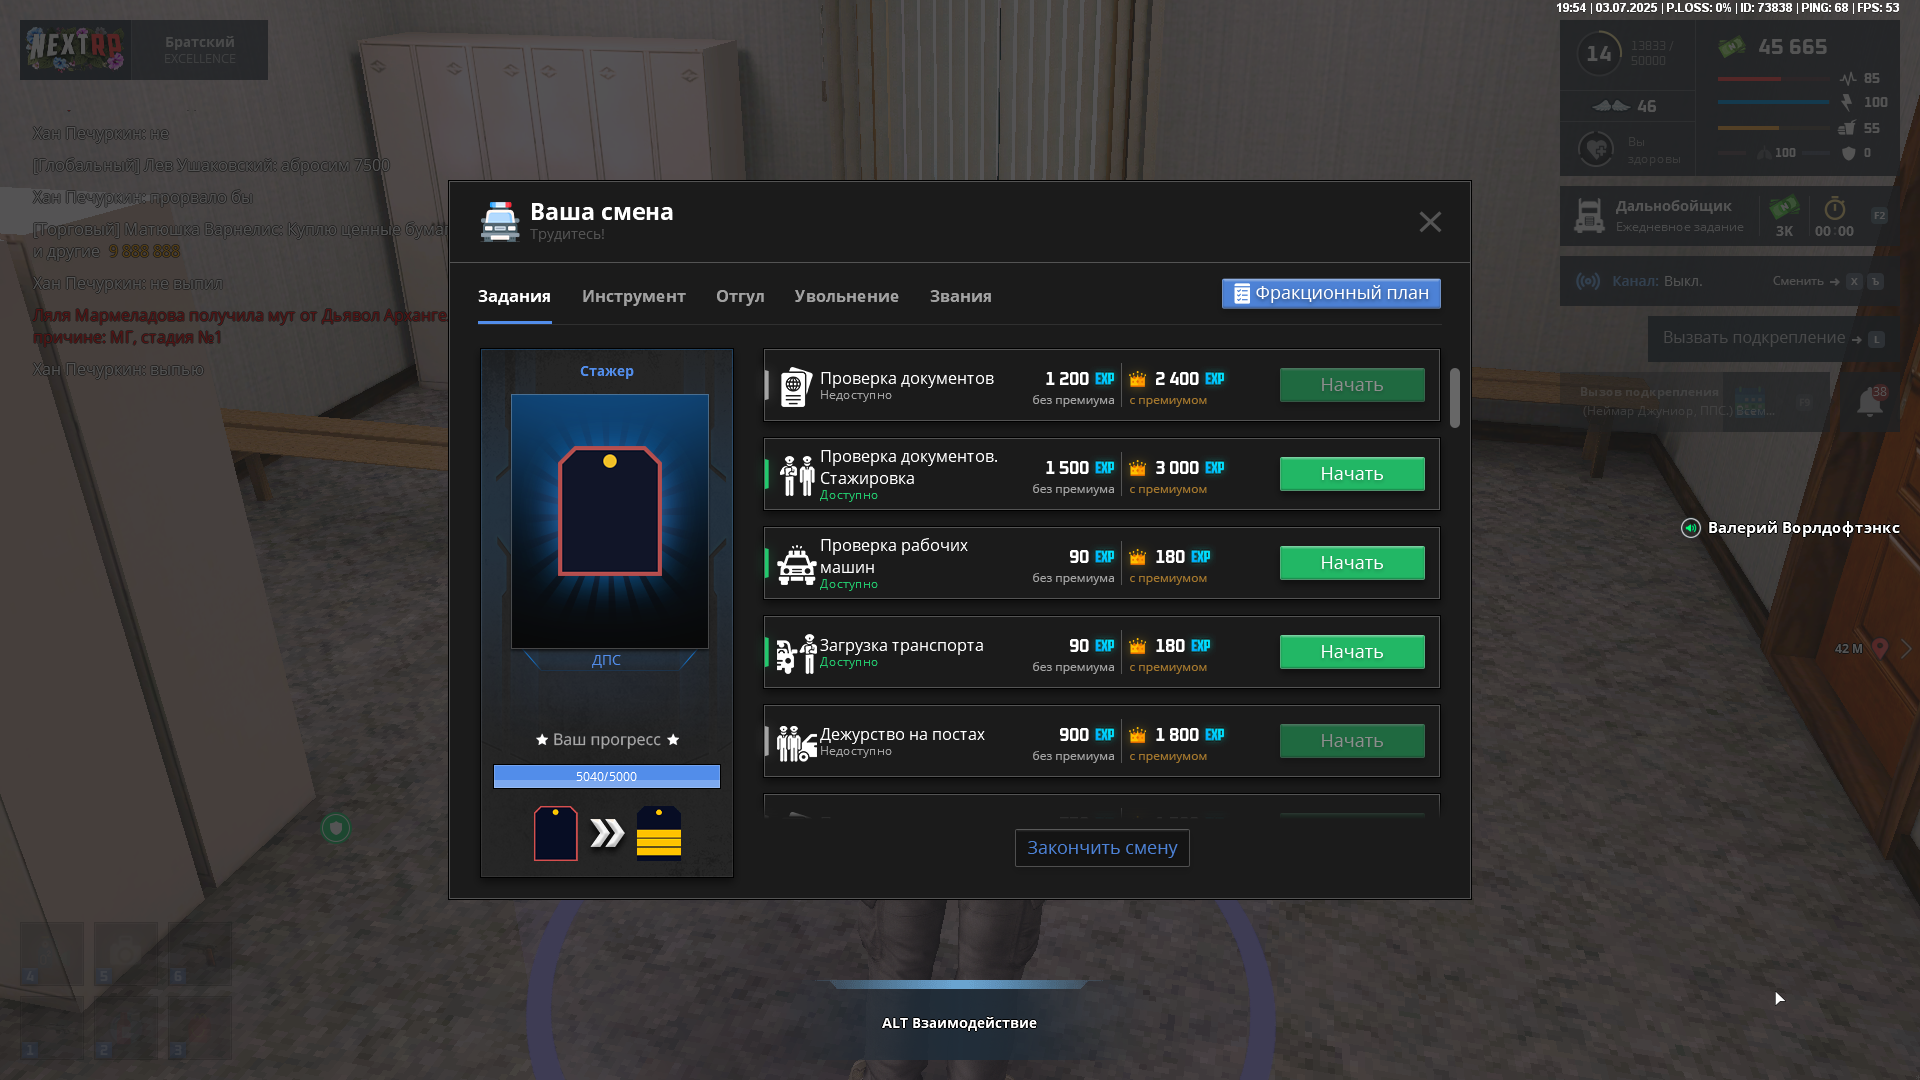Viewport: 1920px width, 1080px height.
Task: End the shift with Закончить смену
Action: 1102,848
